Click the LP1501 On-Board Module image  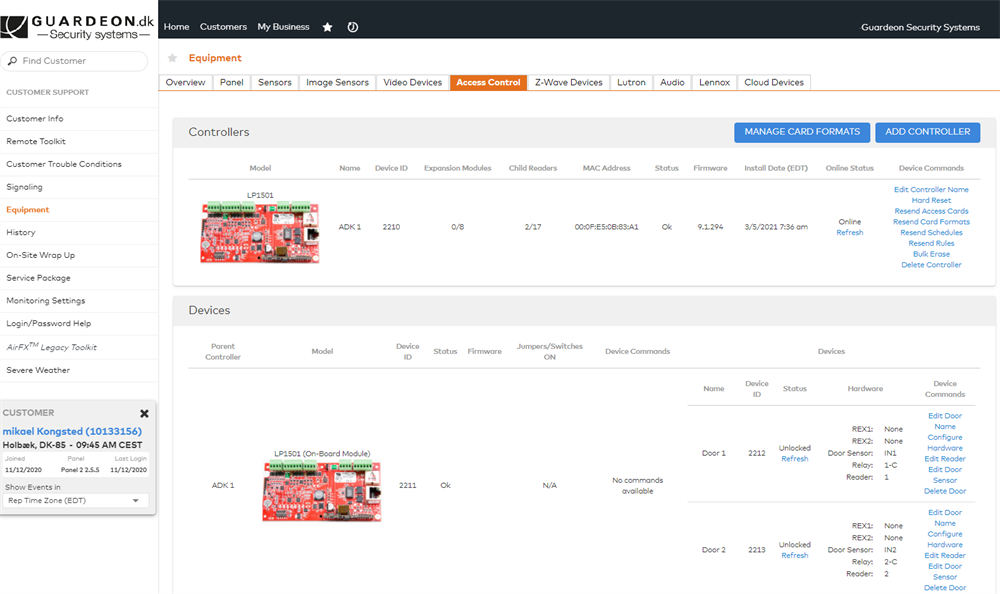(322, 491)
